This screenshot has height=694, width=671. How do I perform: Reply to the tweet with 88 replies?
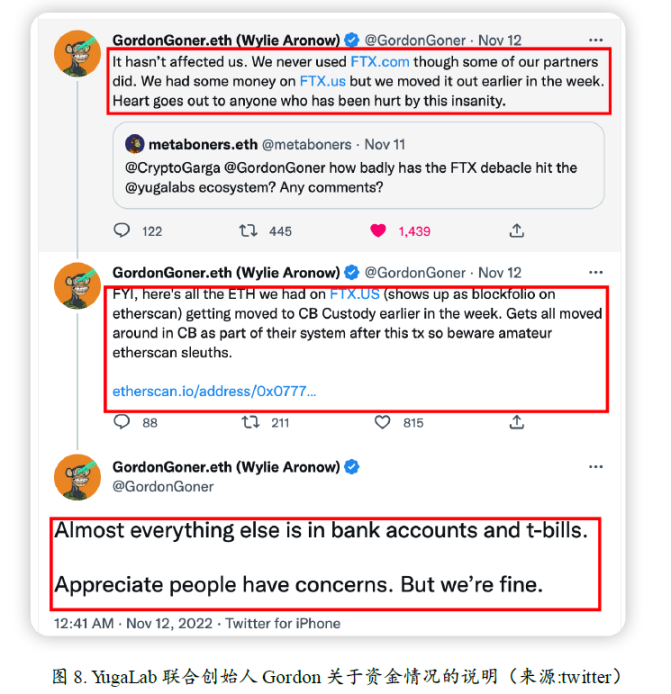tap(122, 422)
